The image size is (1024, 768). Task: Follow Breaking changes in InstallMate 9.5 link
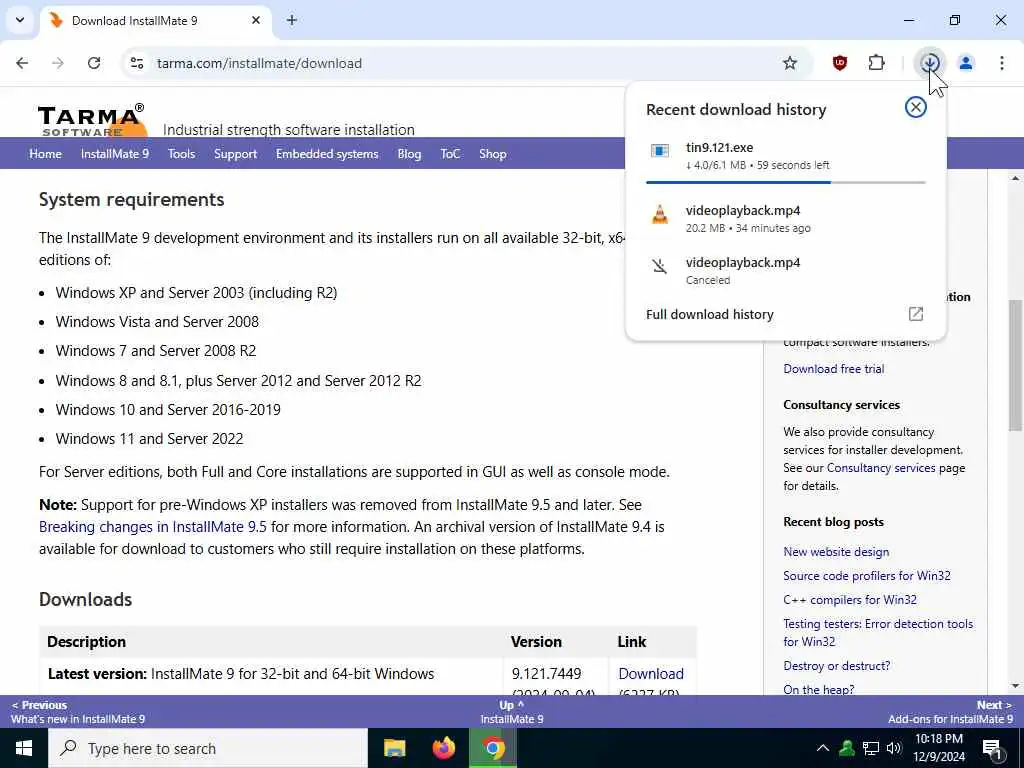(153, 527)
